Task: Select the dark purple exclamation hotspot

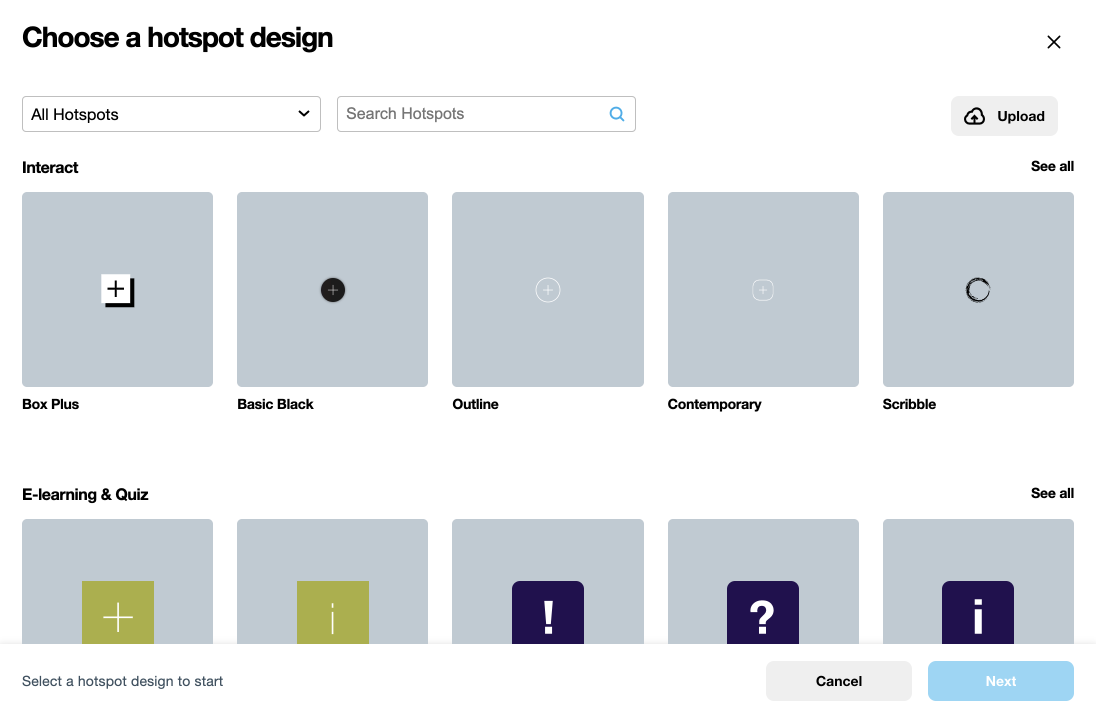Action: 548,614
